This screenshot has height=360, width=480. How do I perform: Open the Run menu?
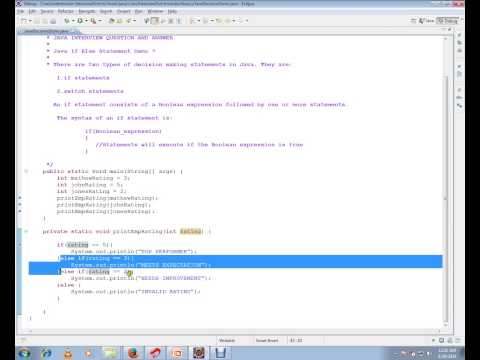coord(139,11)
